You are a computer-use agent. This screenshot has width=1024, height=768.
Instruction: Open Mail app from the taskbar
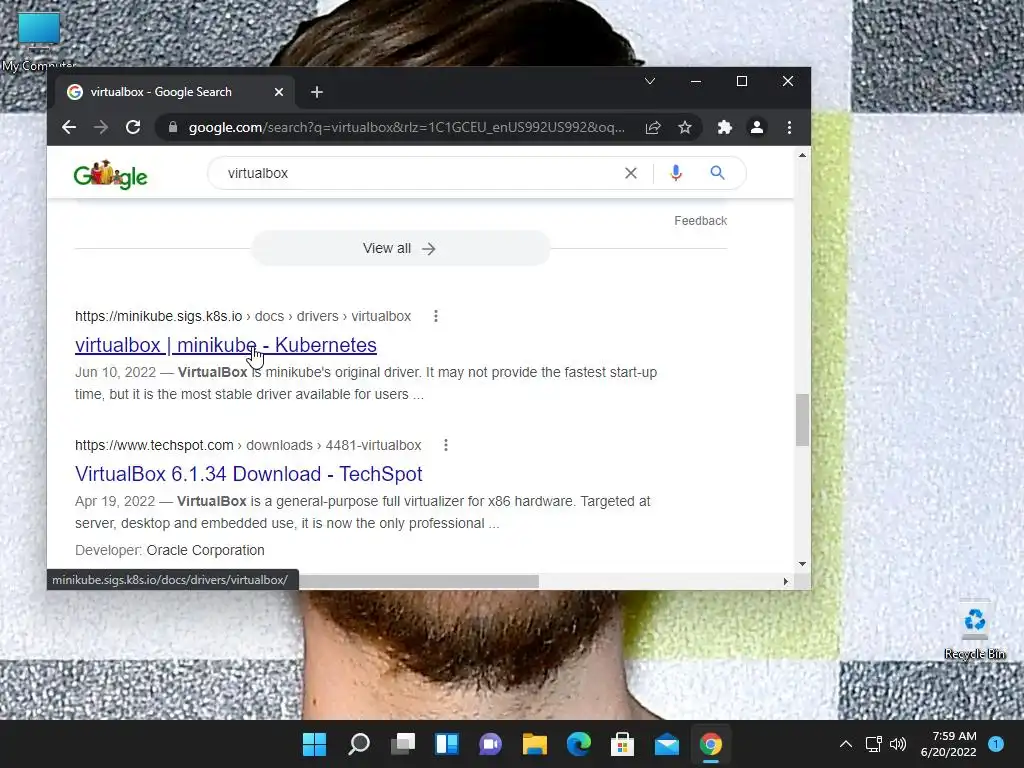pos(667,744)
